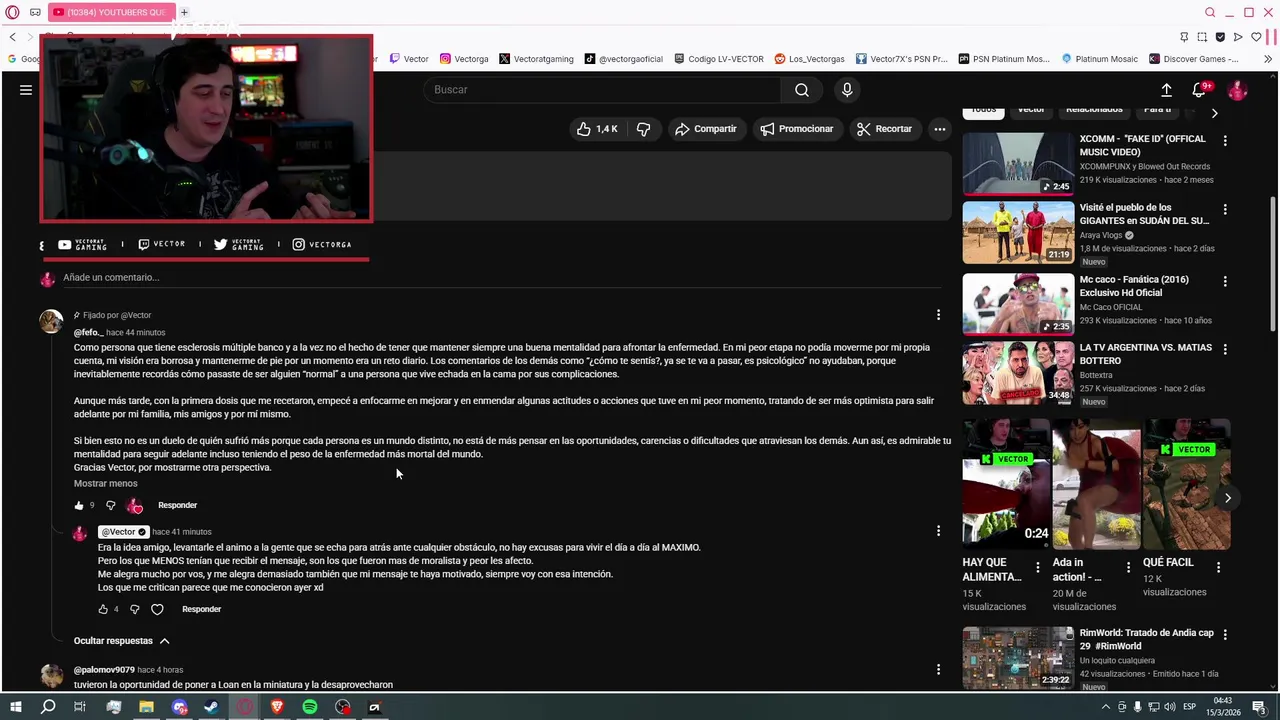Click the heart bookmark icon in address bar
Image resolution: width=1280 pixels, height=720 pixels.
pos(1256,37)
